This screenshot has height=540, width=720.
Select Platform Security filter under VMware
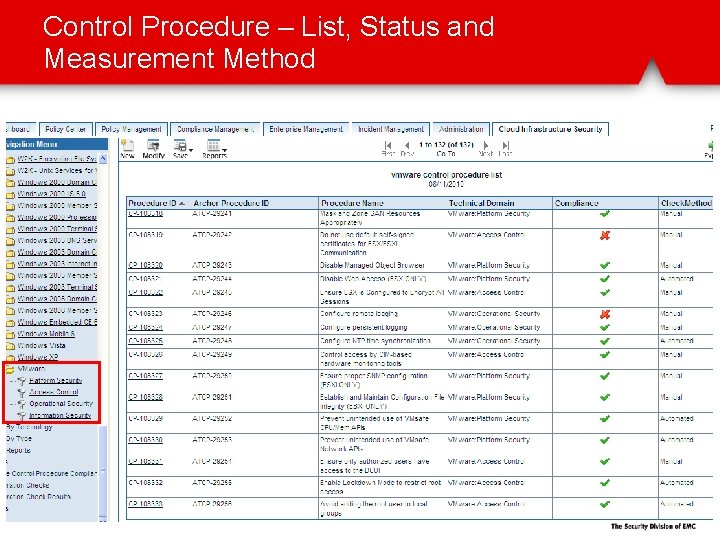(56, 381)
